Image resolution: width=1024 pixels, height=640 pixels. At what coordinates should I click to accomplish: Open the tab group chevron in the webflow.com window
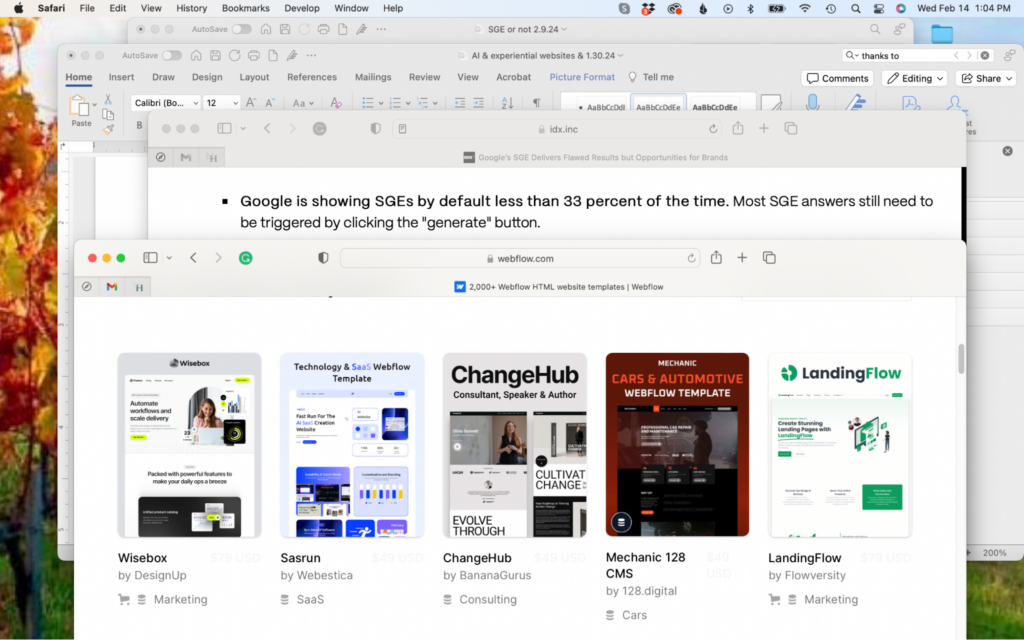pyautogui.click(x=169, y=258)
